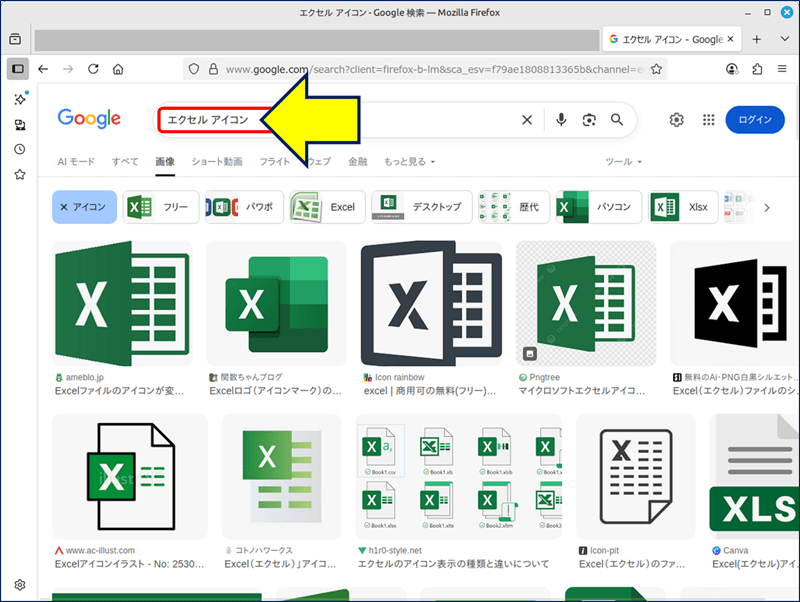This screenshot has height=602, width=800.
Task: Open the フライト tab
Action: [274, 162]
